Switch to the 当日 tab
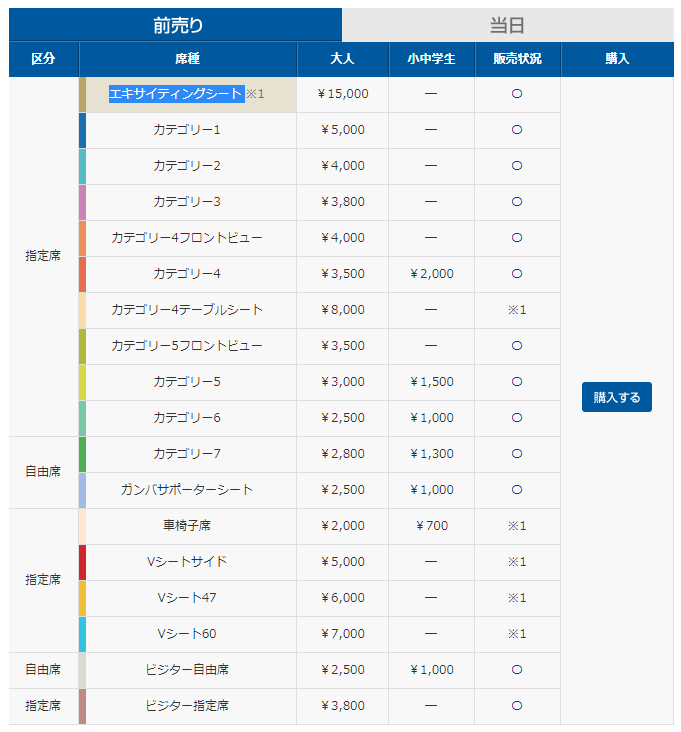Screen dimensions: 681x732 click(x=507, y=25)
